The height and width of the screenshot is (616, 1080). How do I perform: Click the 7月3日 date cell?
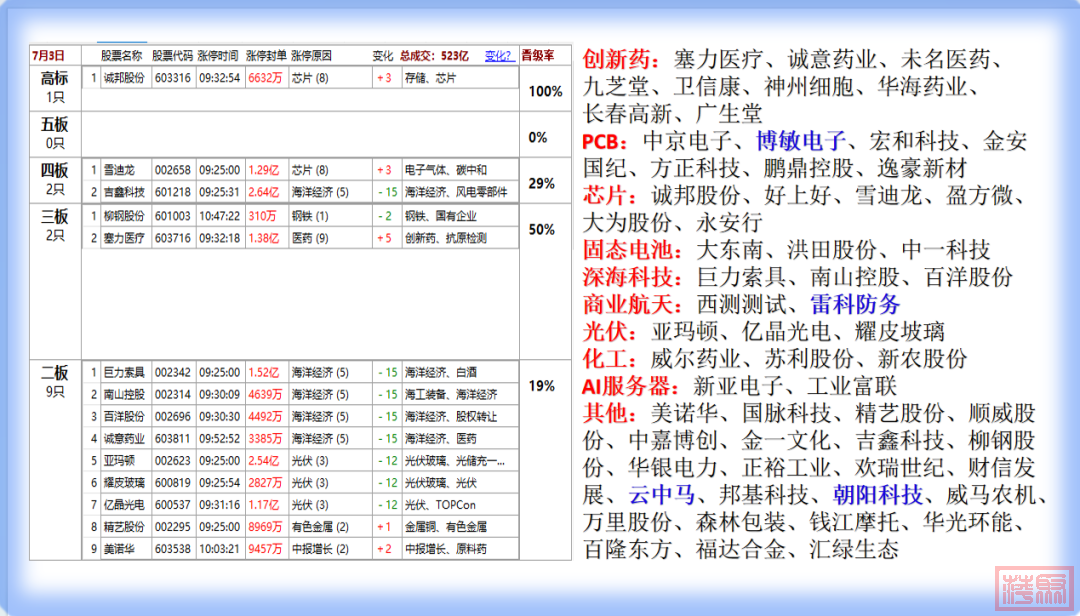click(x=50, y=56)
